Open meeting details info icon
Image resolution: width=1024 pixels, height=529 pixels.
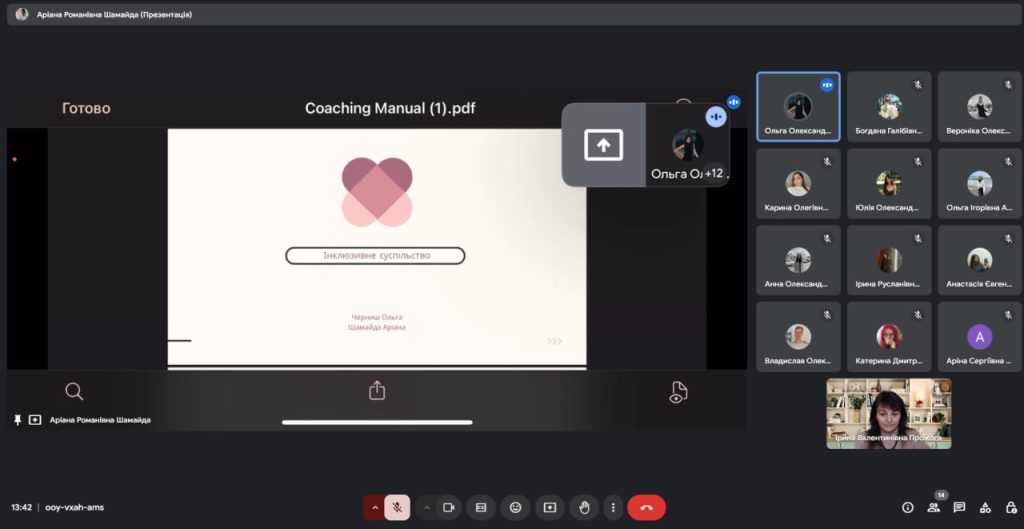pyautogui.click(x=908, y=507)
